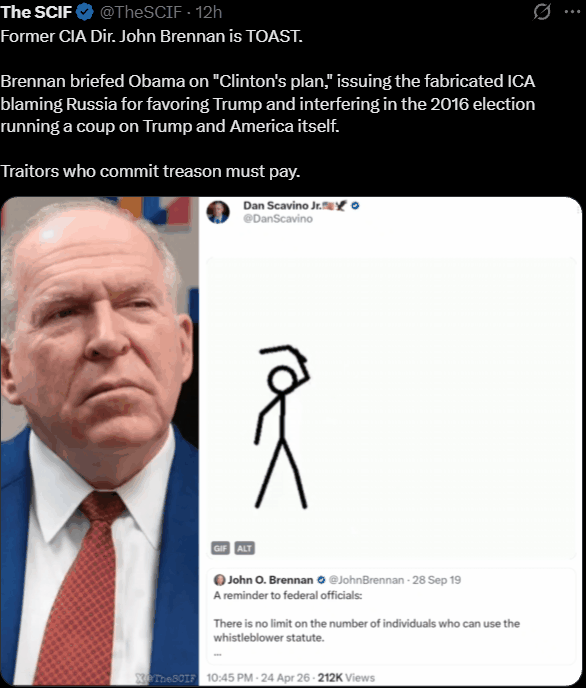Click the @DanScavino handle
Screen dimensions: 586x688
click(278, 219)
